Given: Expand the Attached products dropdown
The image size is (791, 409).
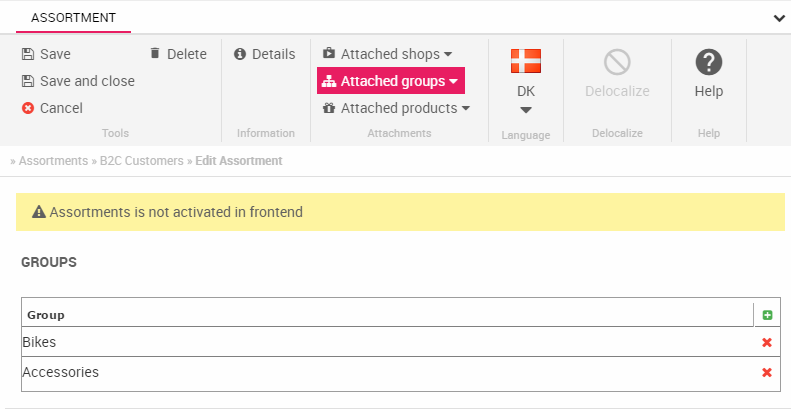Looking at the screenshot, I should (396, 108).
